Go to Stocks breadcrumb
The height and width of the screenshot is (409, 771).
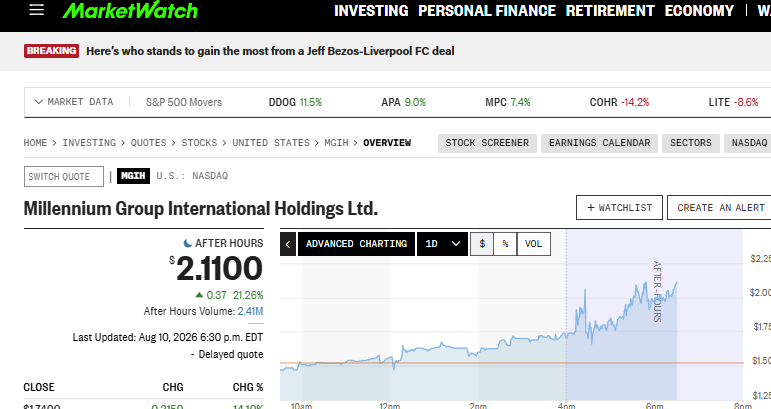click(199, 143)
